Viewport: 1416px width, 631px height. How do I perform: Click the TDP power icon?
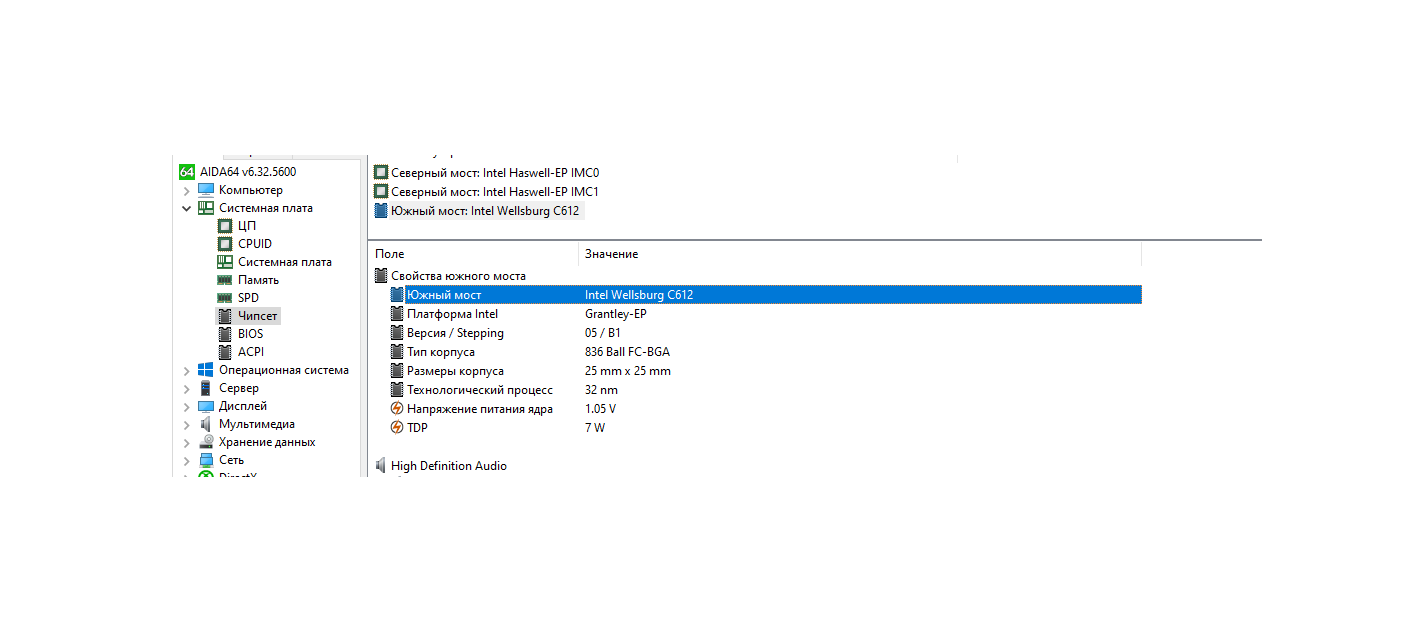click(x=397, y=428)
